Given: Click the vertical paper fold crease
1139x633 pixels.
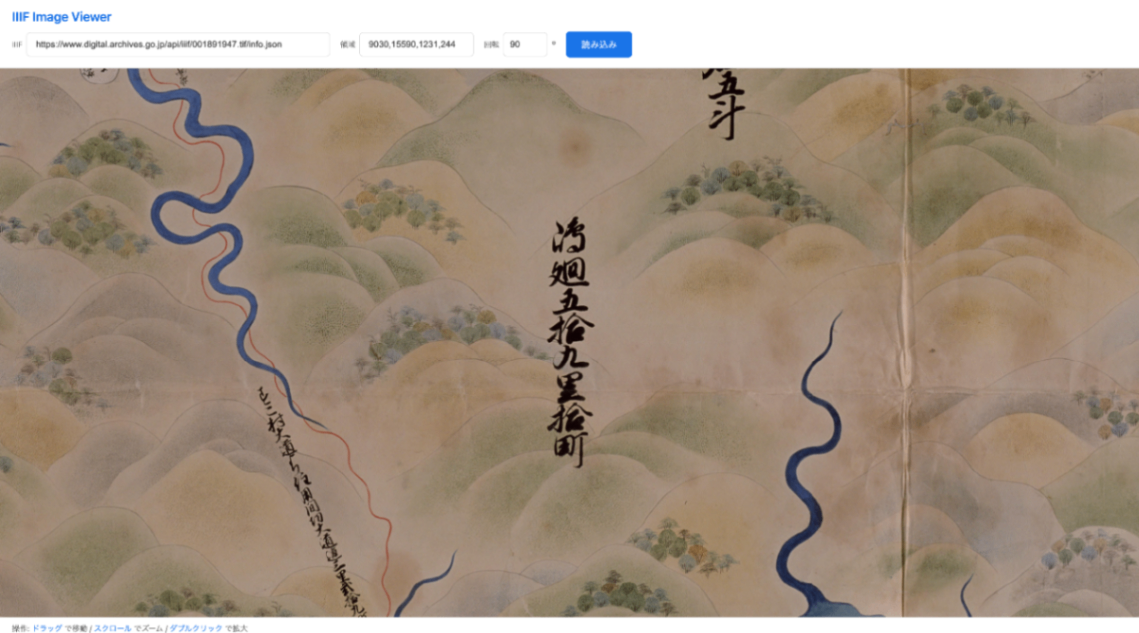Looking at the screenshot, I should click(905, 342).
